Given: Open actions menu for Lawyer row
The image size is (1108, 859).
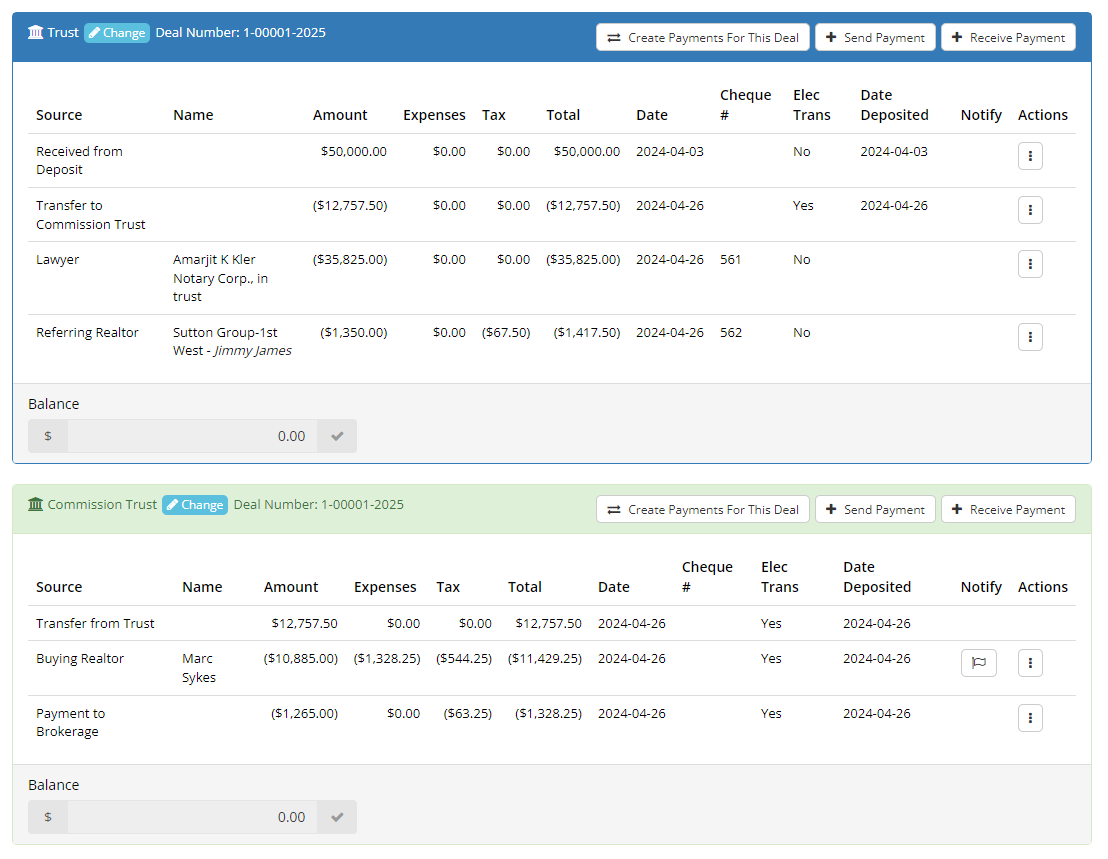Looking at the screenshot, I should [1030, 264].
